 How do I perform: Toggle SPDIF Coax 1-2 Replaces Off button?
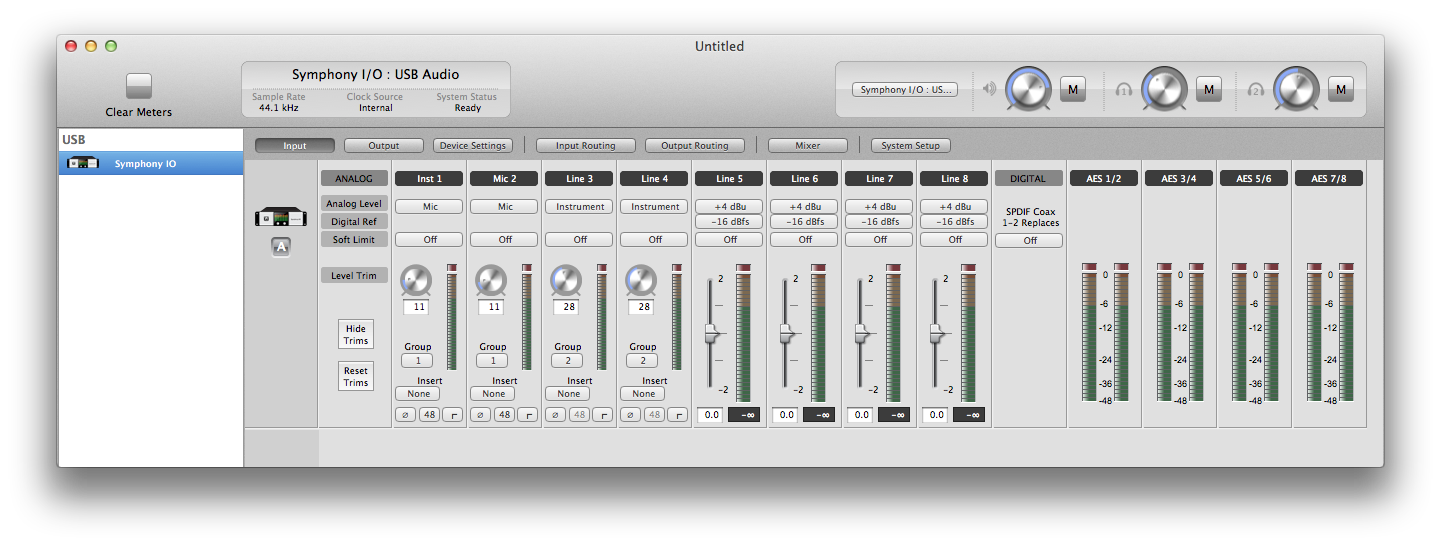(x=1029, y=241)
